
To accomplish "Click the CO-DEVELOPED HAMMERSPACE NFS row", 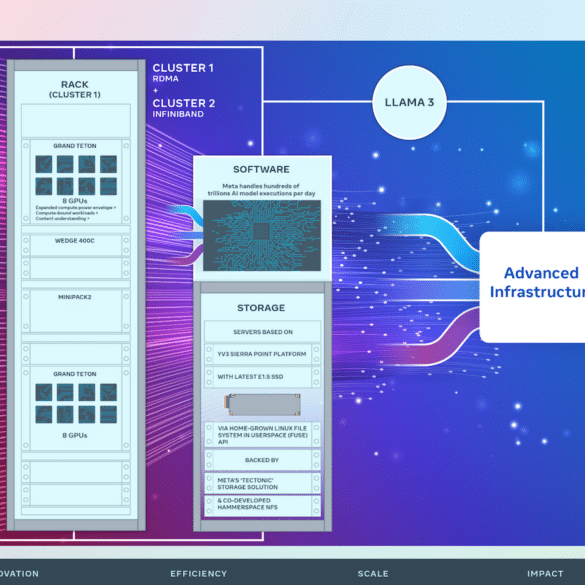I will point(262,506).
